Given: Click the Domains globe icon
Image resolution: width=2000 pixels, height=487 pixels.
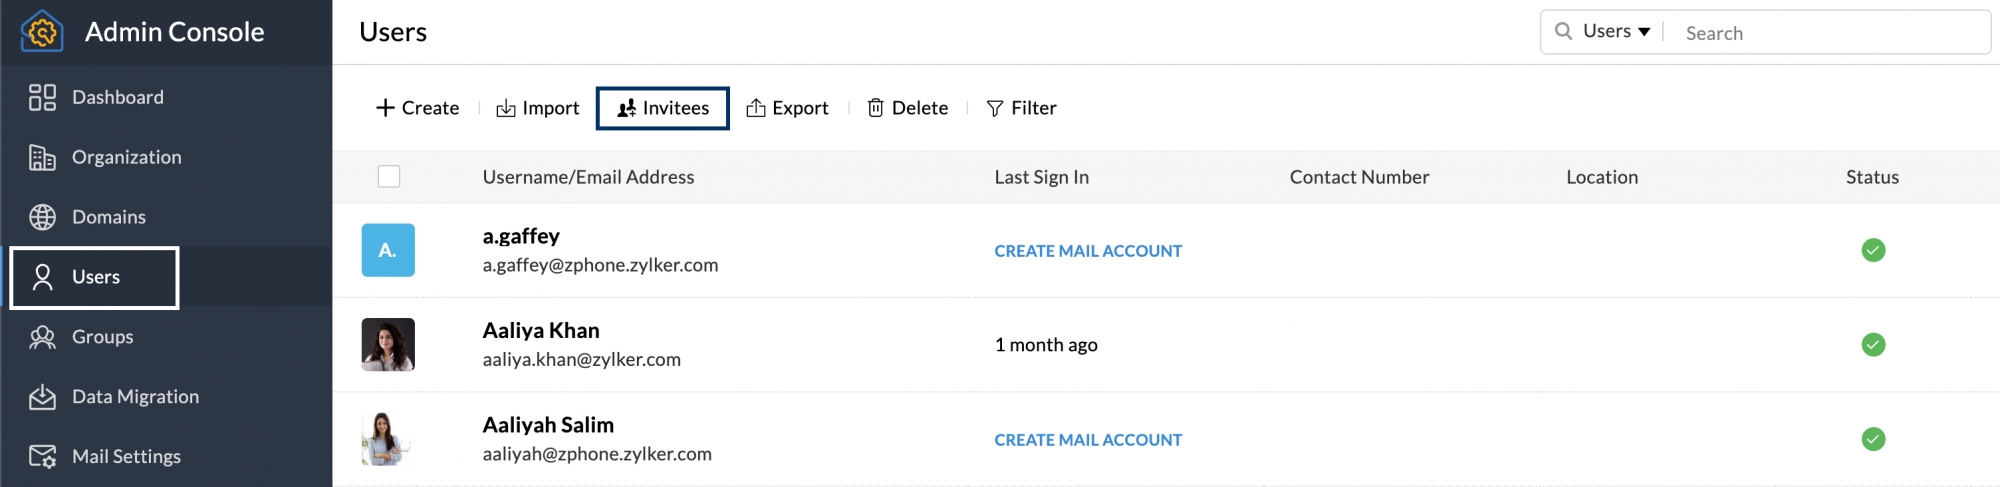Looking at the screenshot, I should click(x=42, y=217).
